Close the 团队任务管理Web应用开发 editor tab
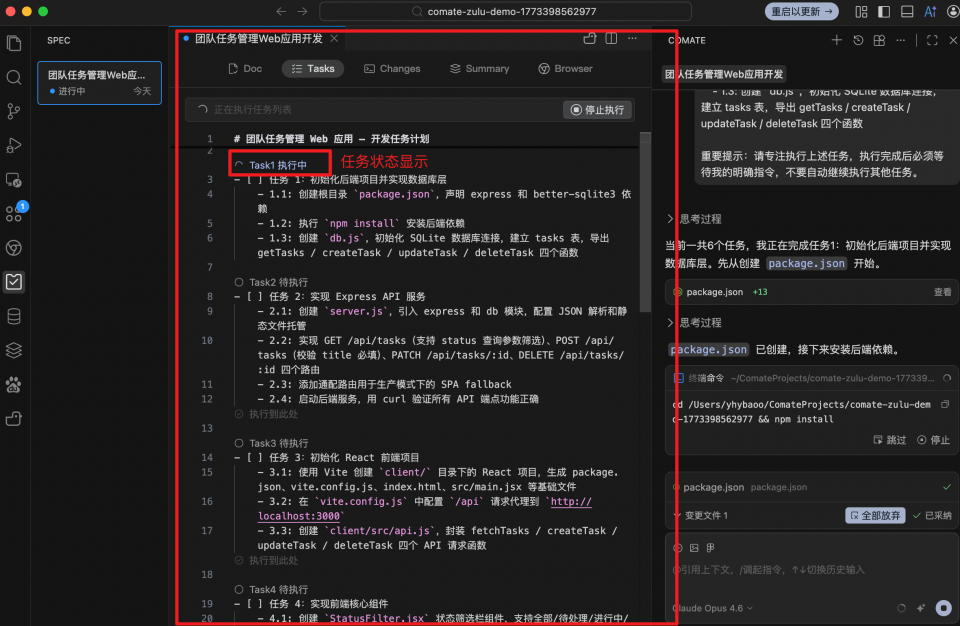Image resolution: width=960 pixels, height=626 pixels. tap(334, 39)
